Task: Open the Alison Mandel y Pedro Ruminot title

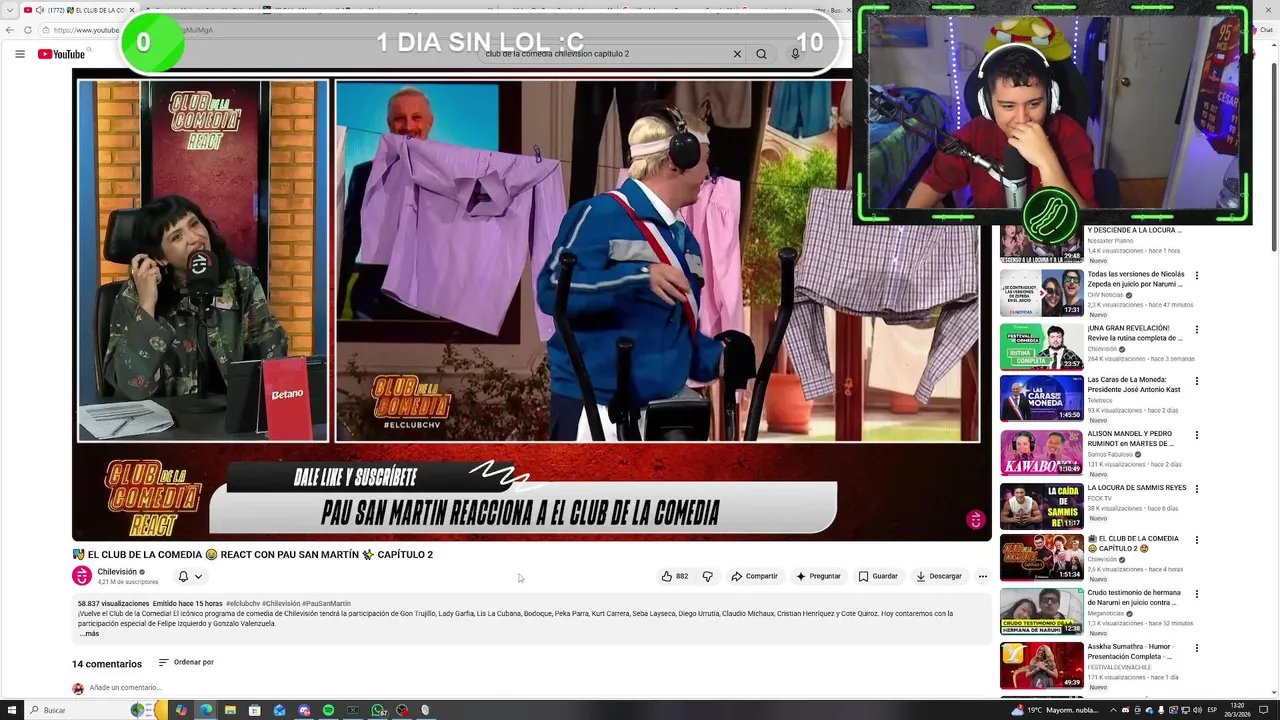Action: pos(1131,438)
